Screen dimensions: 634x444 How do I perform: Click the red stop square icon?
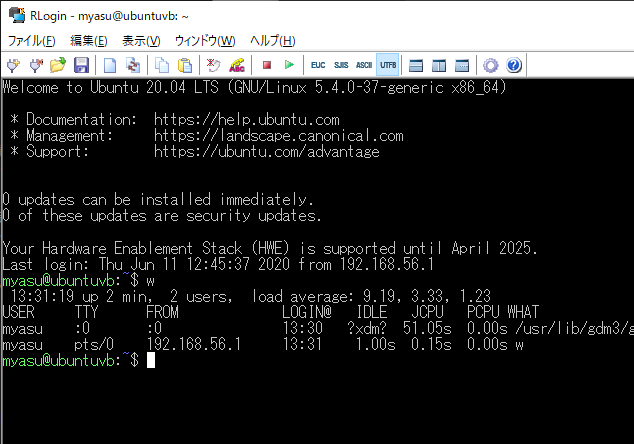(x=266, y=65)
